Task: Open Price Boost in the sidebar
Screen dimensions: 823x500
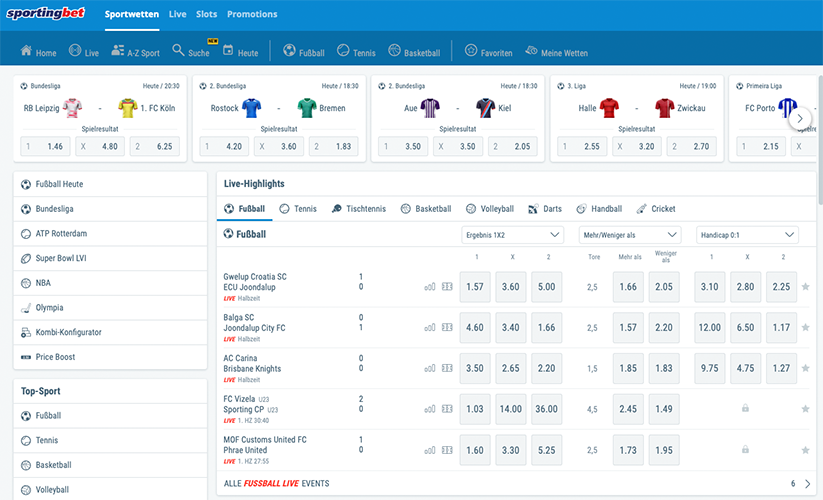Action: click(x=110, y=357)
